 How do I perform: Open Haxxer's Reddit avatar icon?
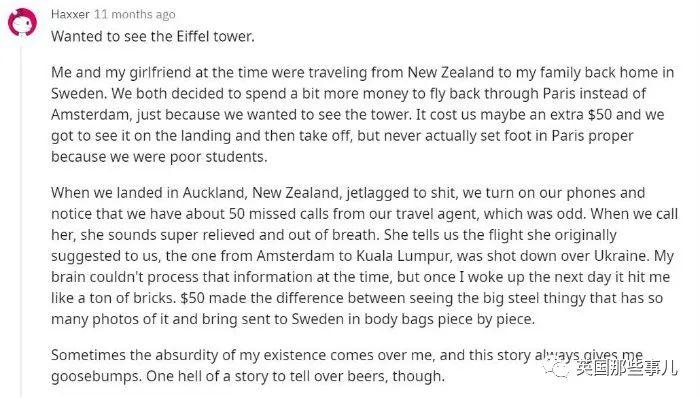coord(22,23)
